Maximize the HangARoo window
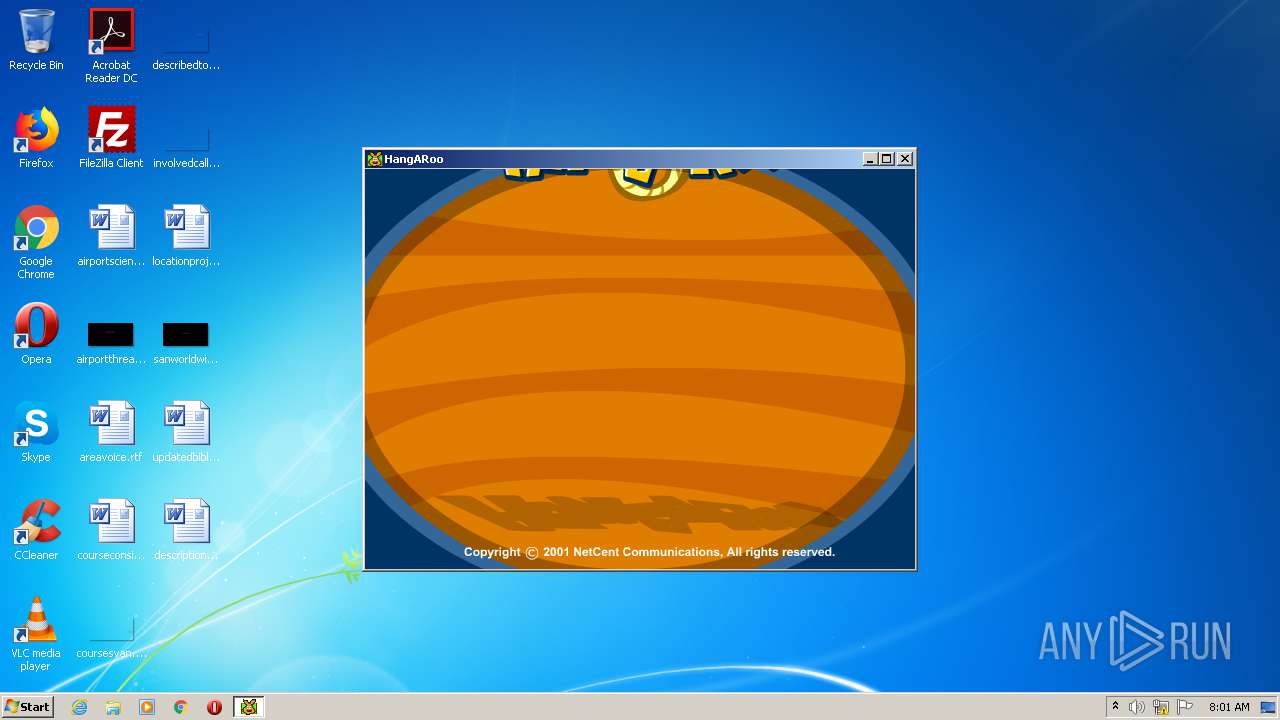This screenshot has height=720, width=1280. tap(886, 159)
